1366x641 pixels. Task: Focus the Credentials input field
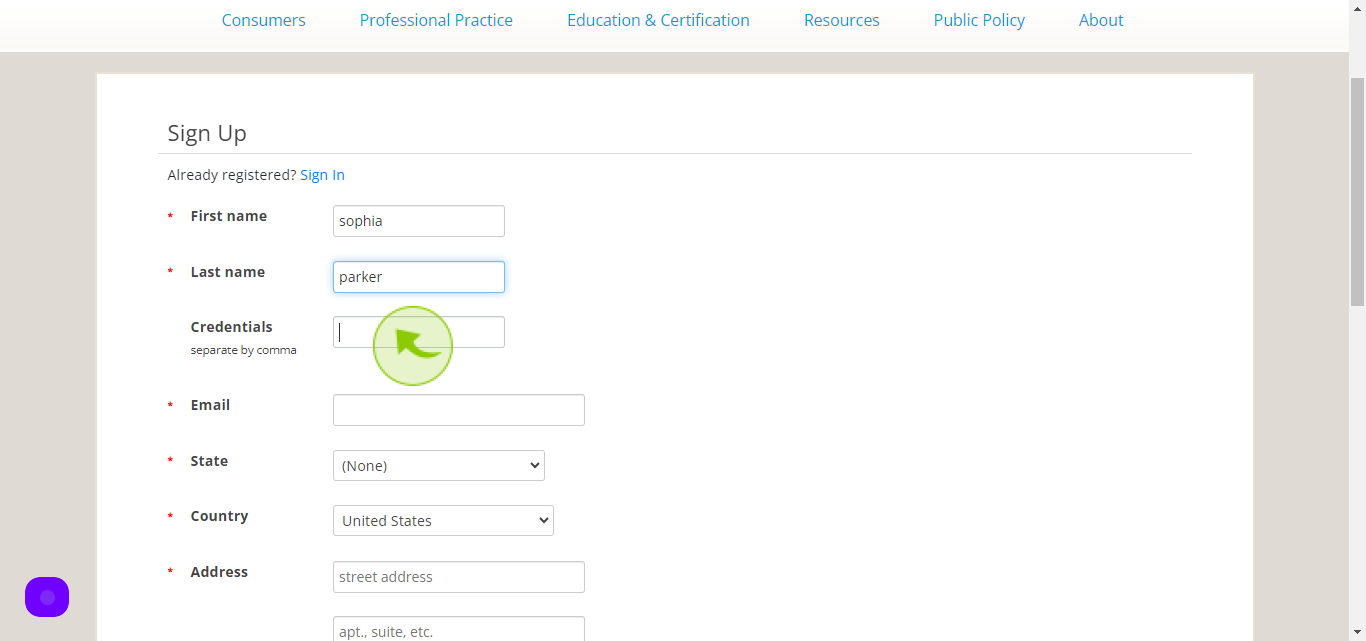pos(419,332)
